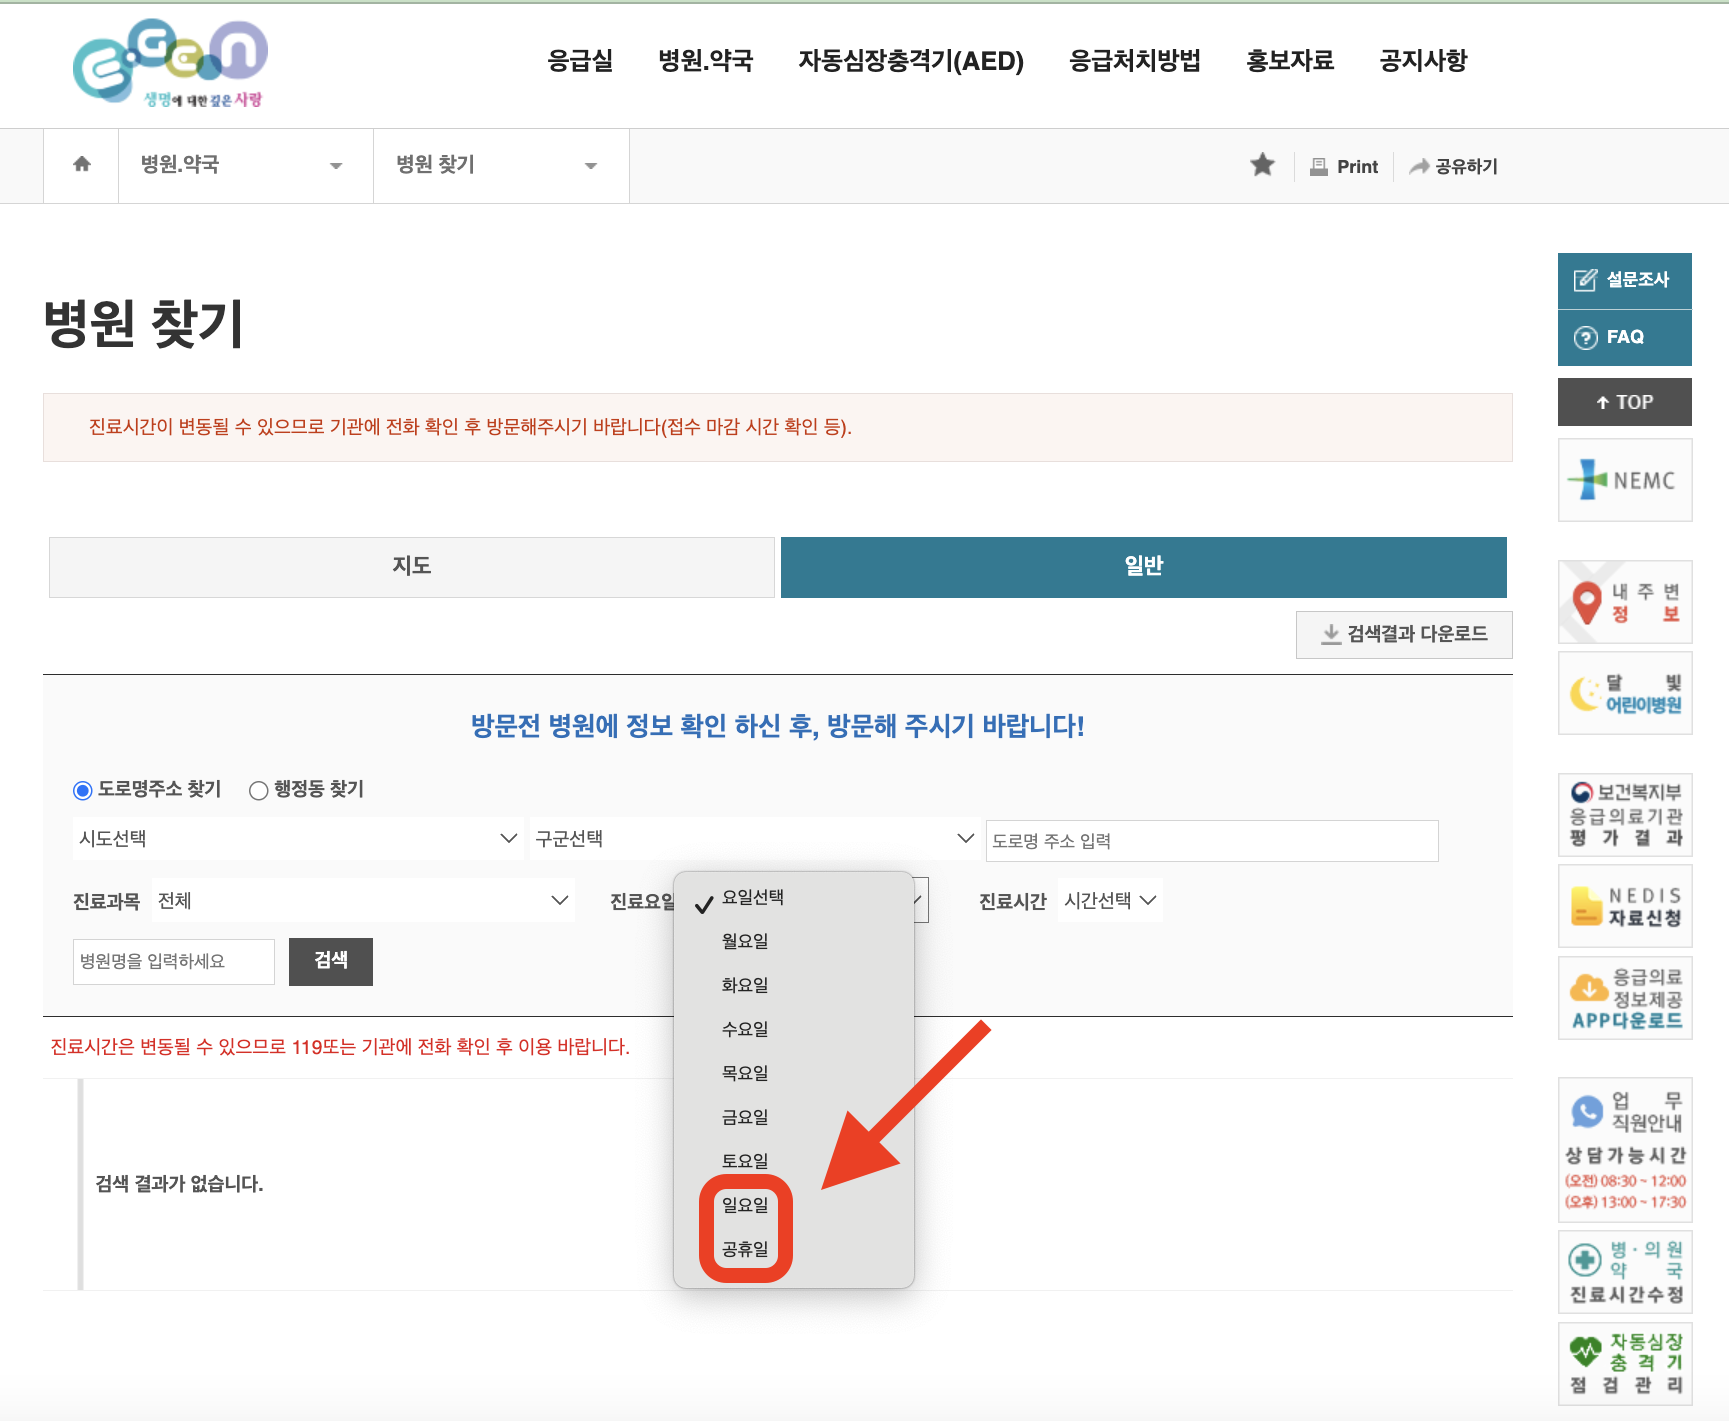Open the 공지사항 menu

[1424, 61]
